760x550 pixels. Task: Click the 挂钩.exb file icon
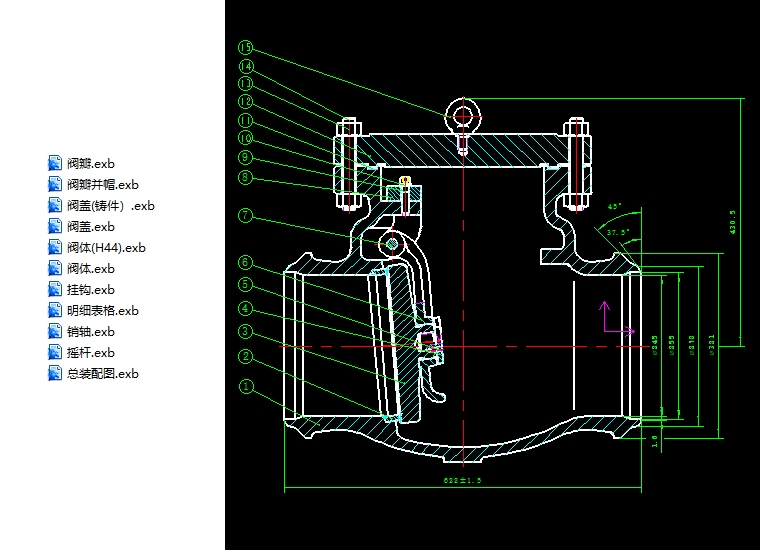(x=56, y=289)
